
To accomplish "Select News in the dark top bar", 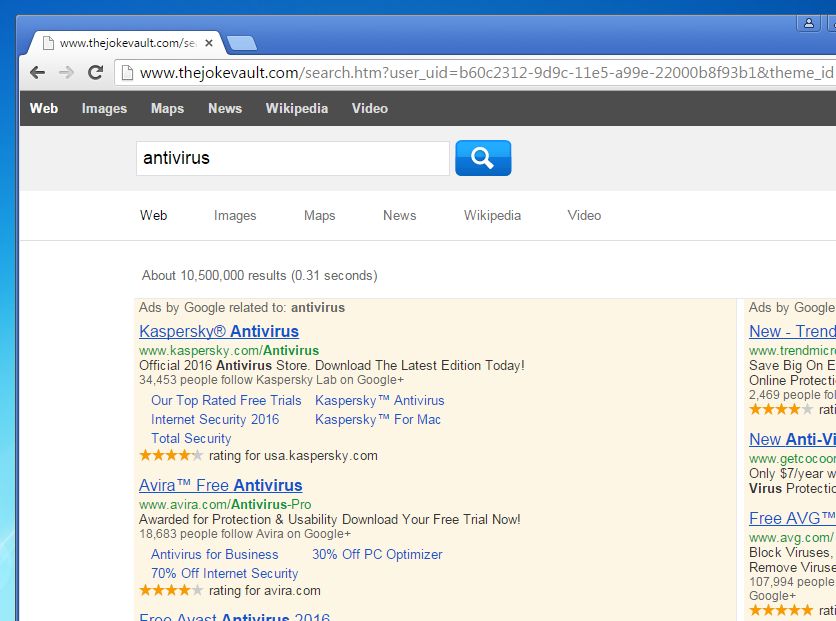I will [x=225, y=108].
